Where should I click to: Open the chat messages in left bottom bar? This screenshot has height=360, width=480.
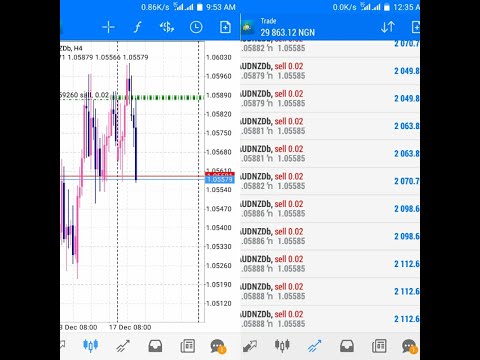(x=218, y=346)
